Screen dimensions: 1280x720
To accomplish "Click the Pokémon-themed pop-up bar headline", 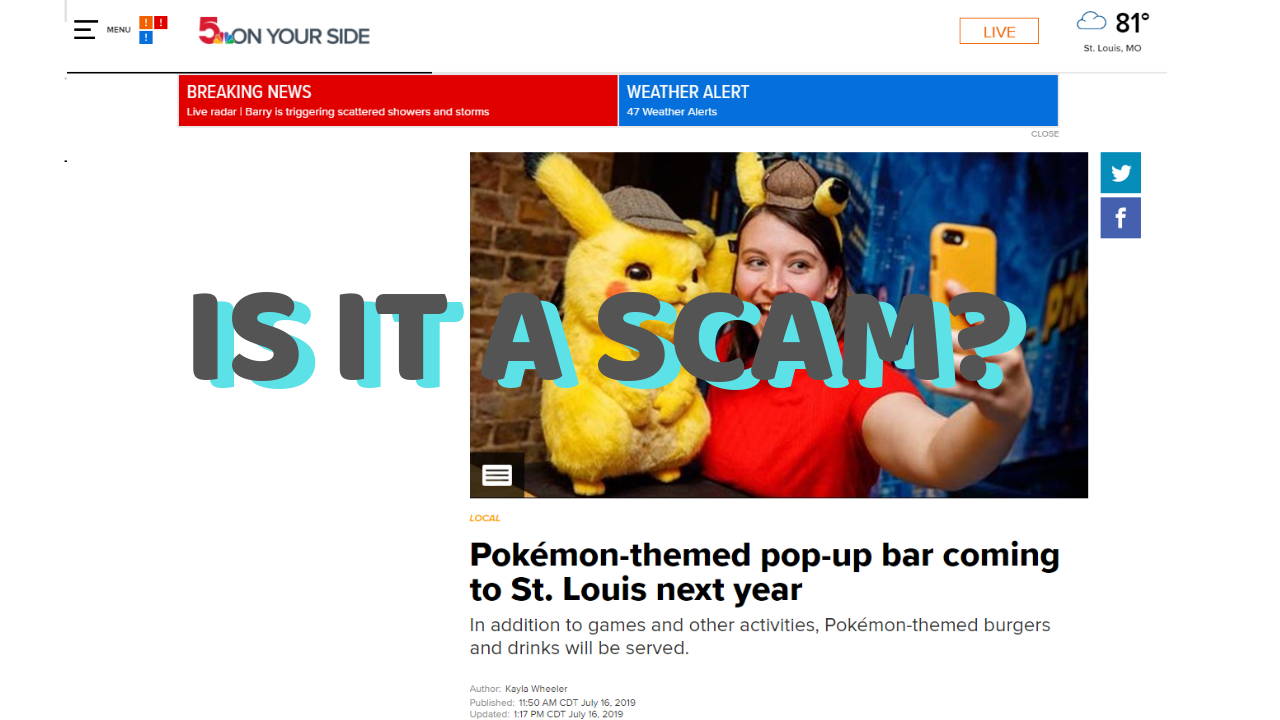I will (x=765, y=571).
